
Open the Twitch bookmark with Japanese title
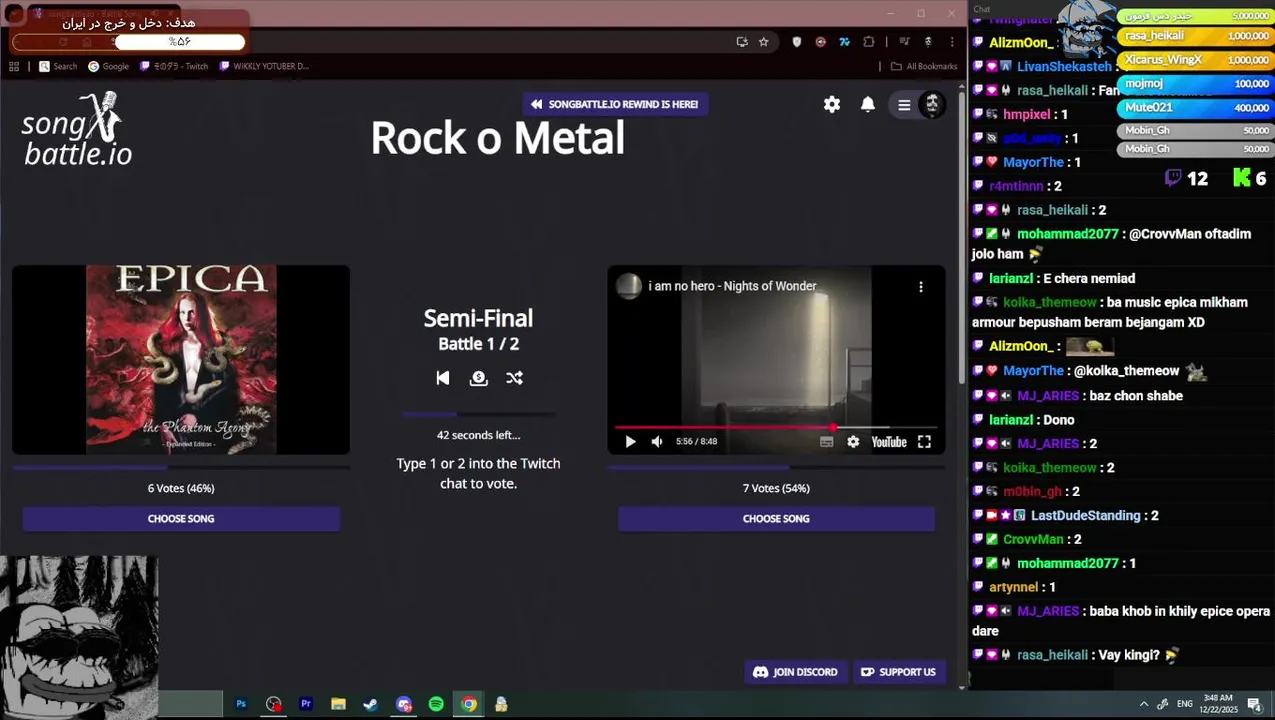click(x=174, y=66)
